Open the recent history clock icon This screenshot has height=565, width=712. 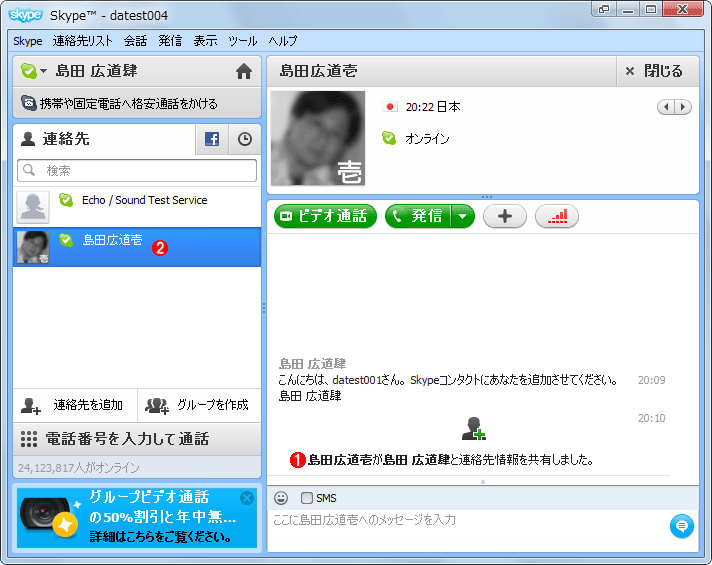click(x=245, y=139)
